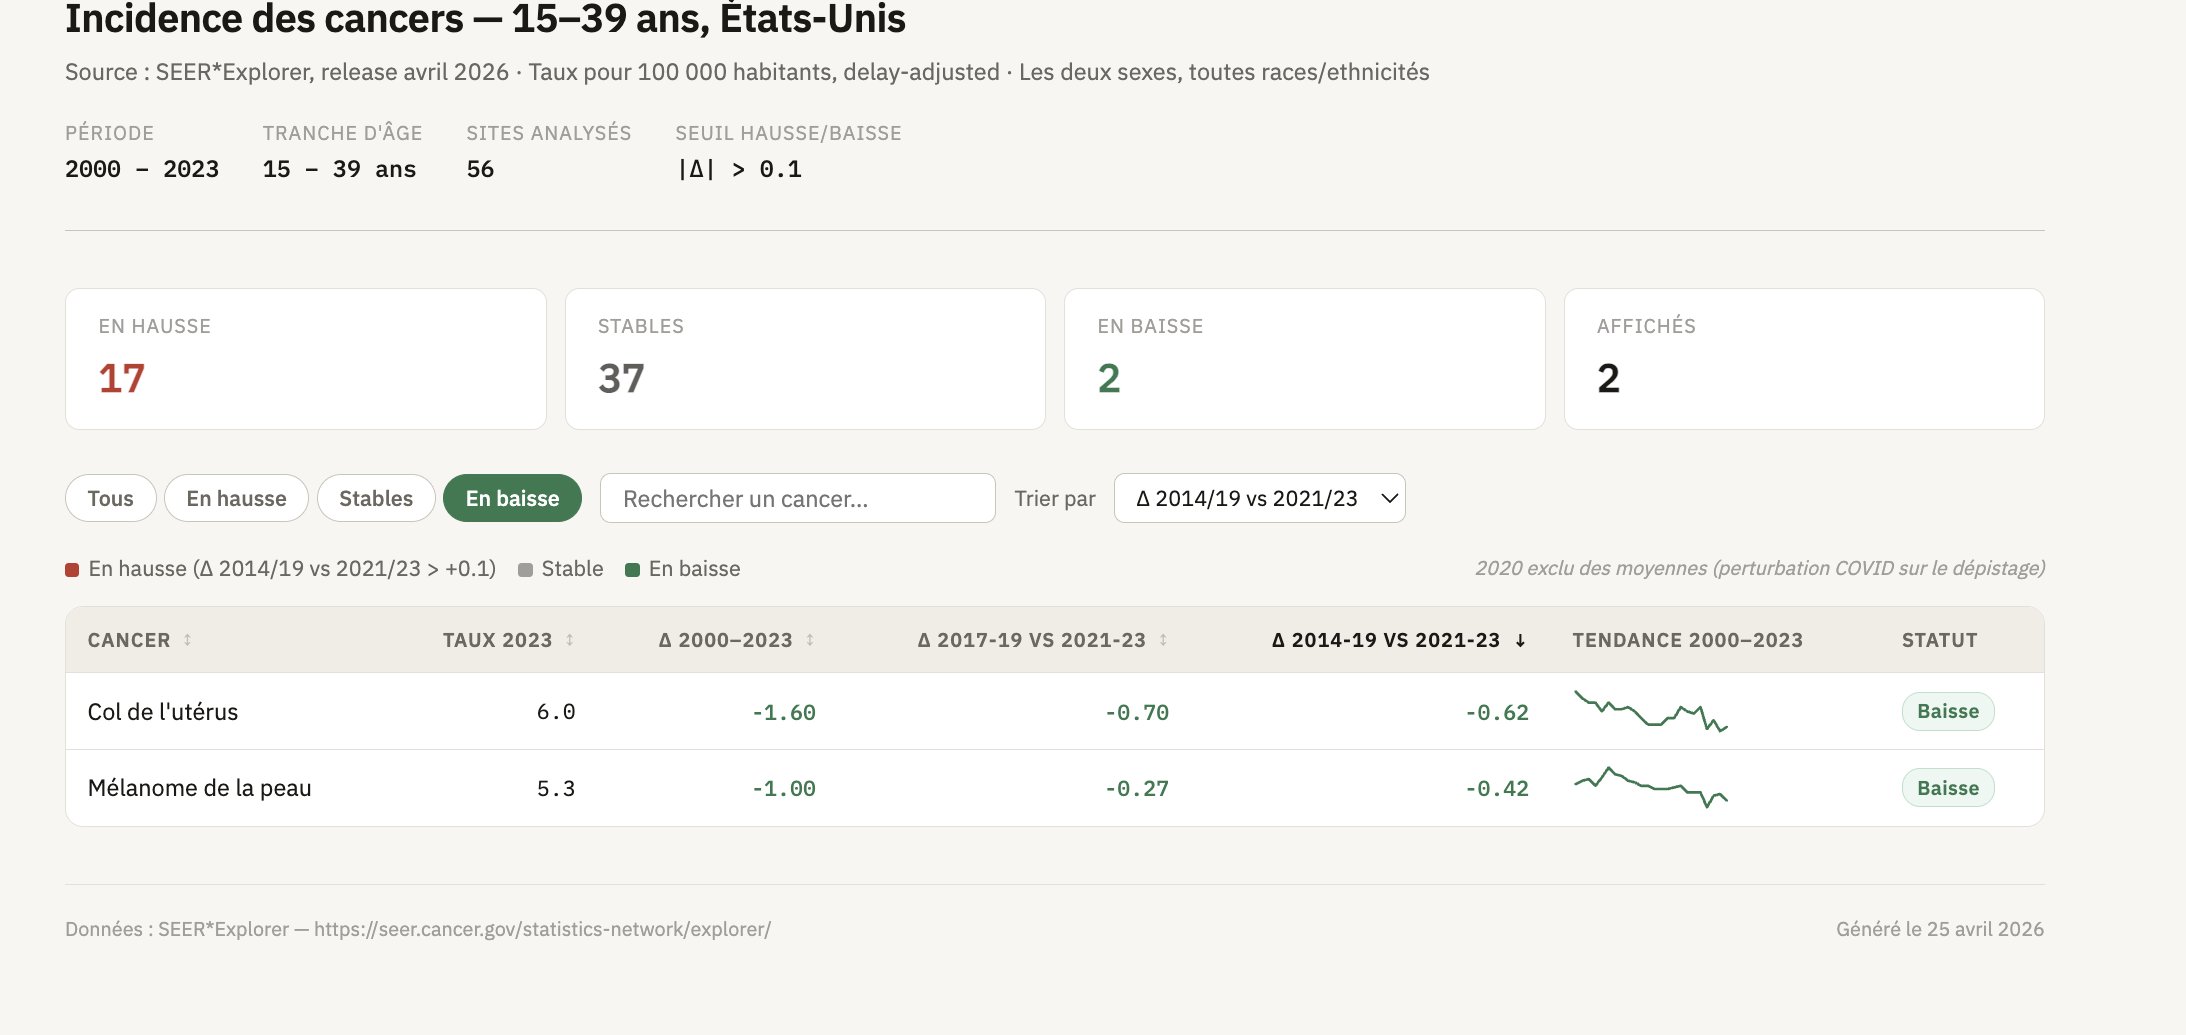This screenshot has height=1035, width=2186.
Task: Click descending arrow on Δ 2014-19 vs 2021-23
Action: 1520,641
